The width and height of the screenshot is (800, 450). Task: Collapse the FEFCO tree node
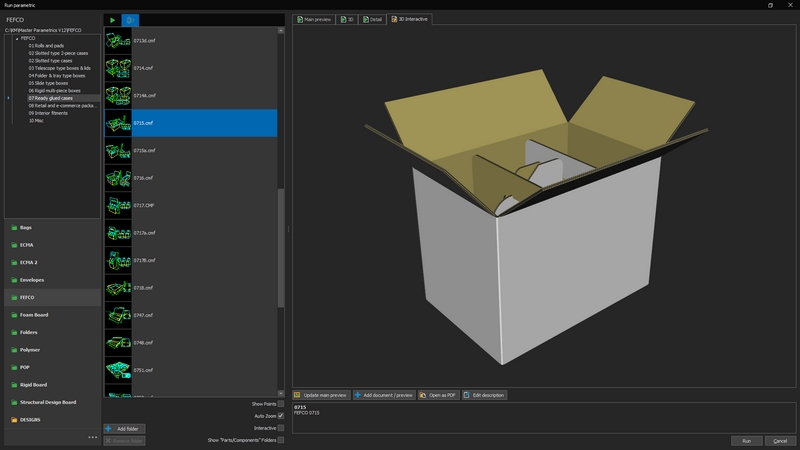coord(18,38)
